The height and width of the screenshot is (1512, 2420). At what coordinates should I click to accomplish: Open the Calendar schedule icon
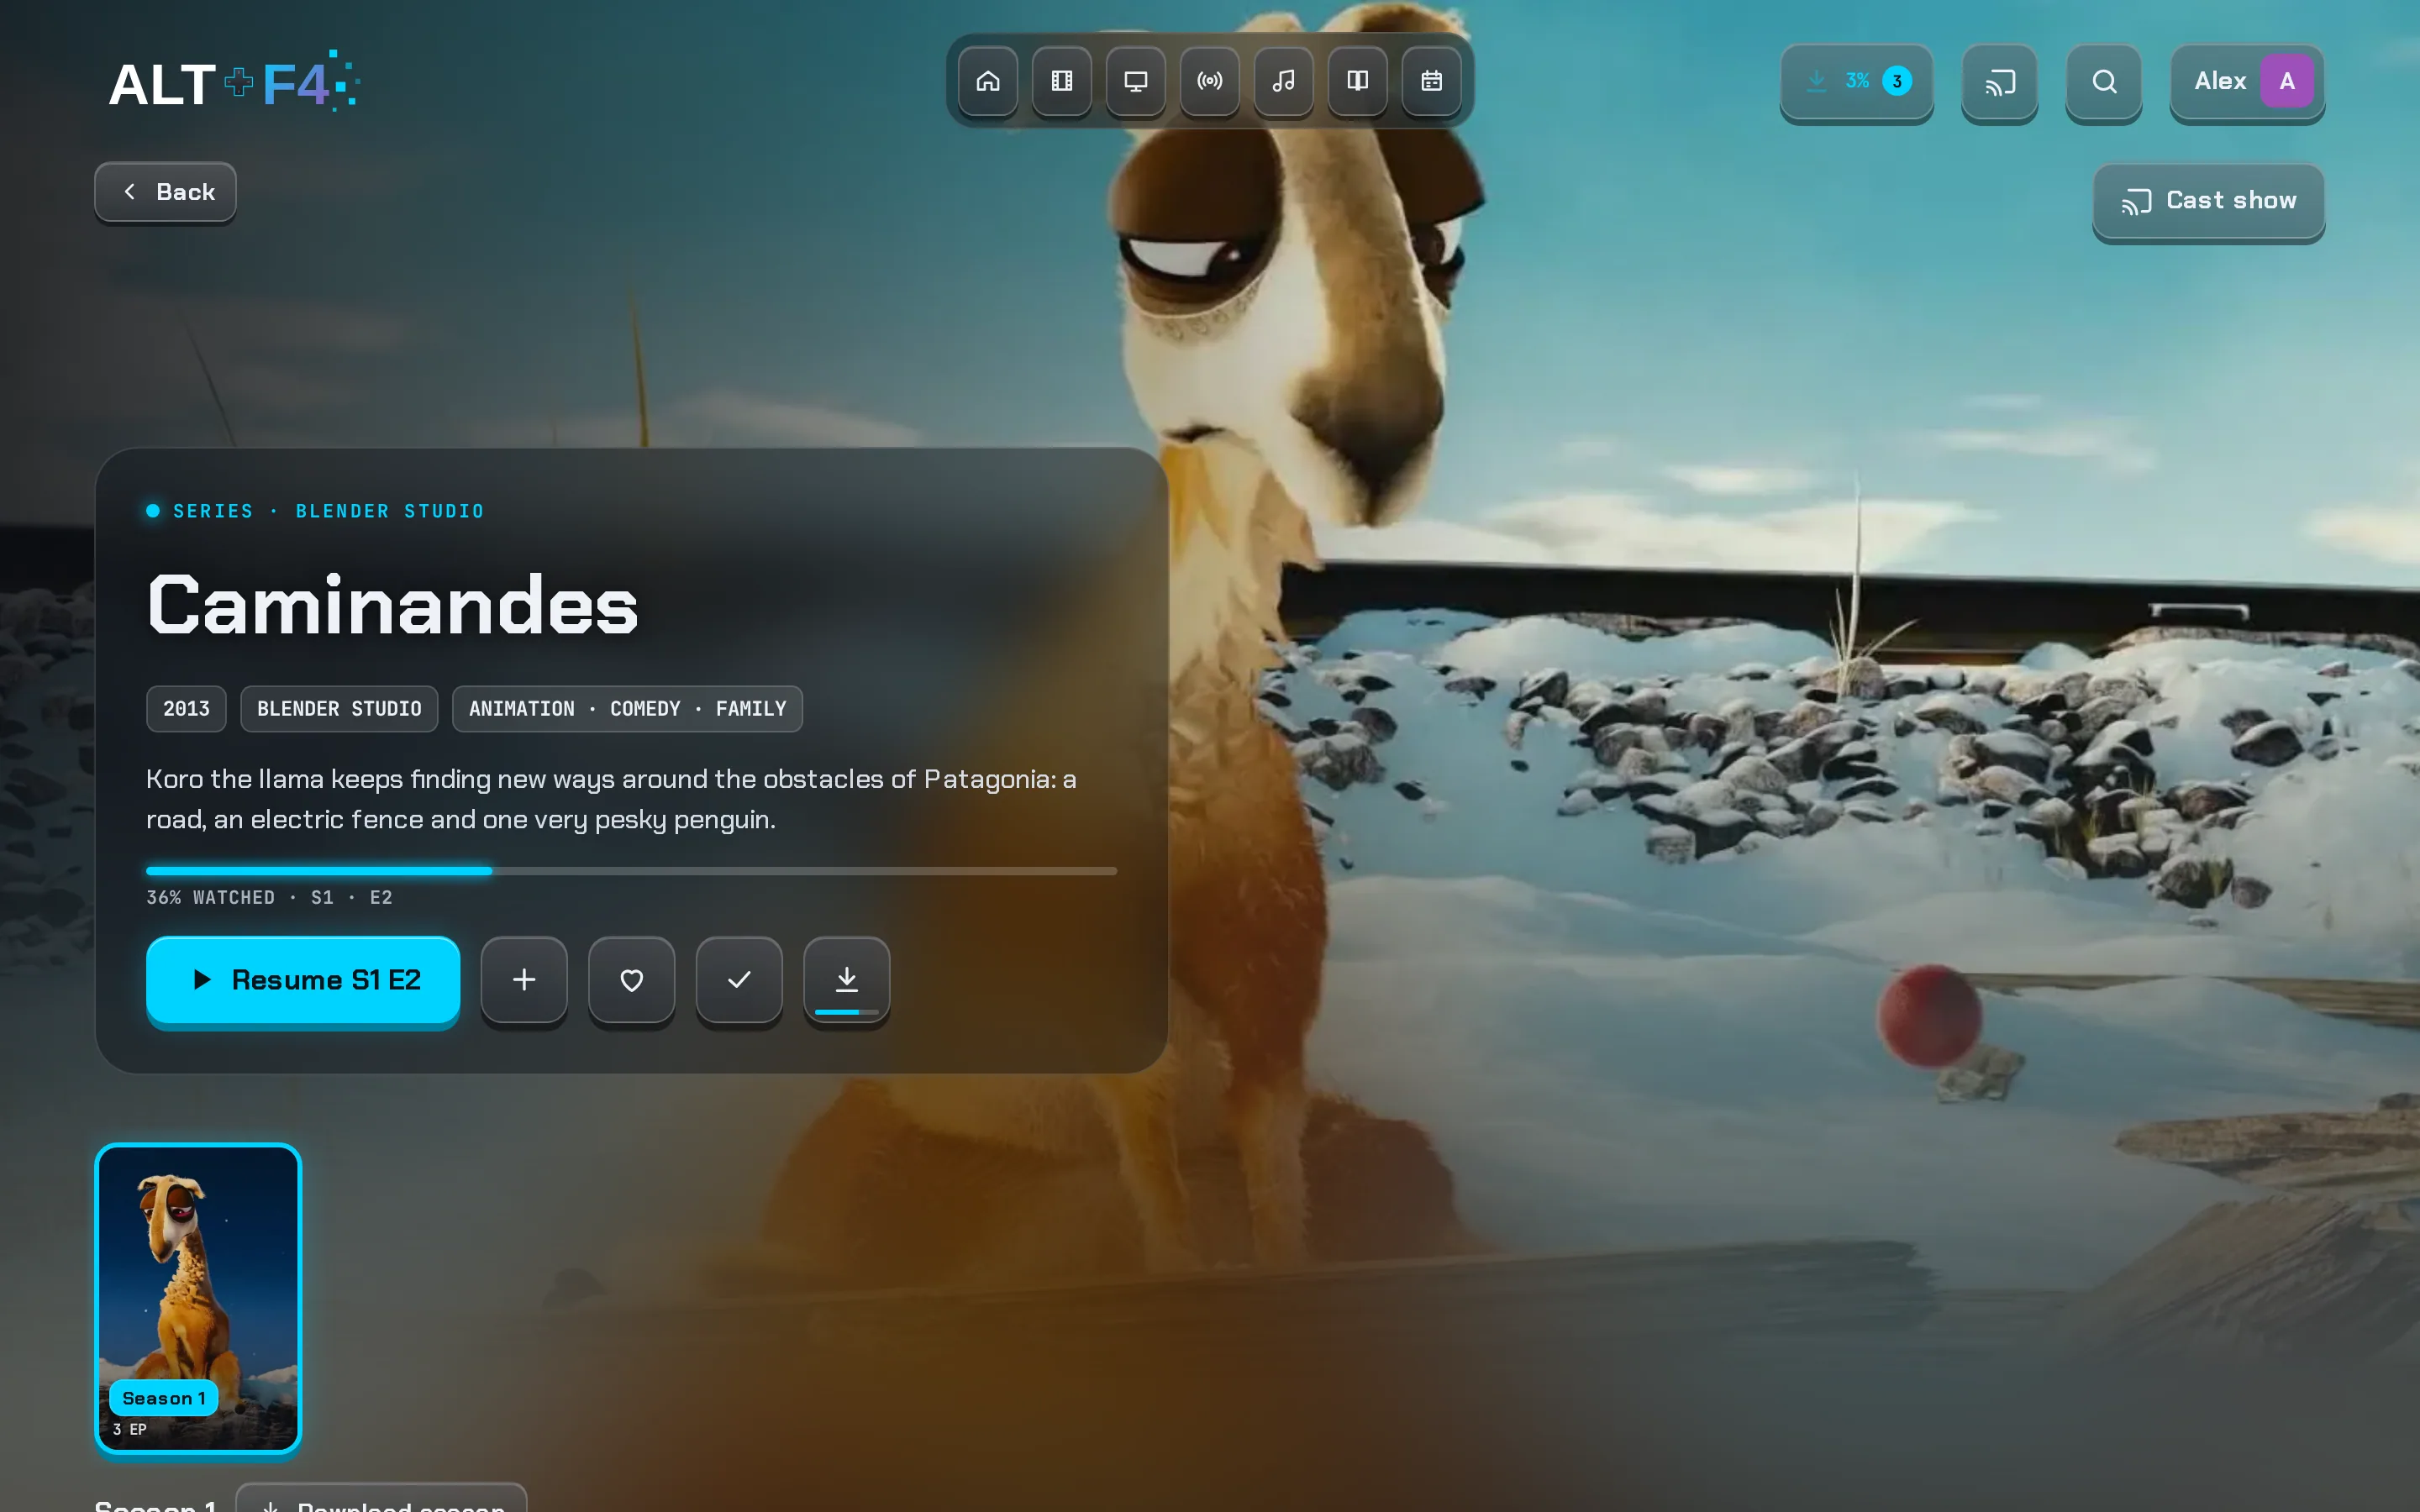point(1432,81)
